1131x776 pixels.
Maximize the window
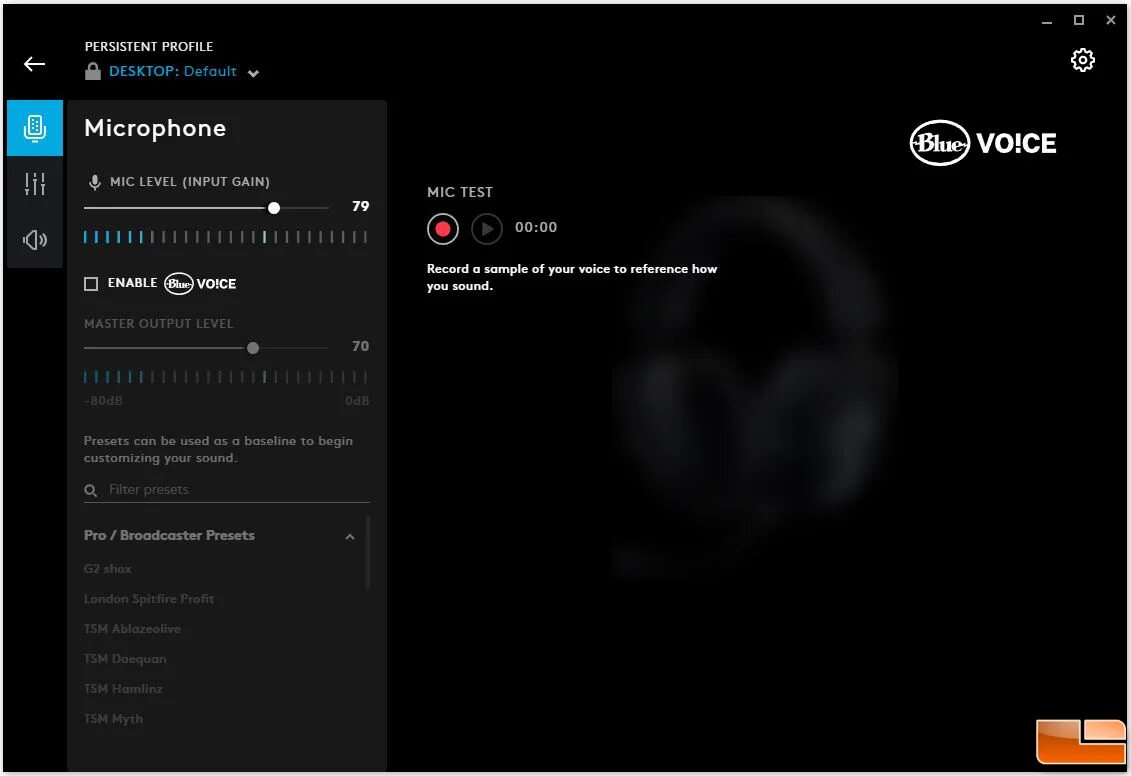[x=1079, y=20]
